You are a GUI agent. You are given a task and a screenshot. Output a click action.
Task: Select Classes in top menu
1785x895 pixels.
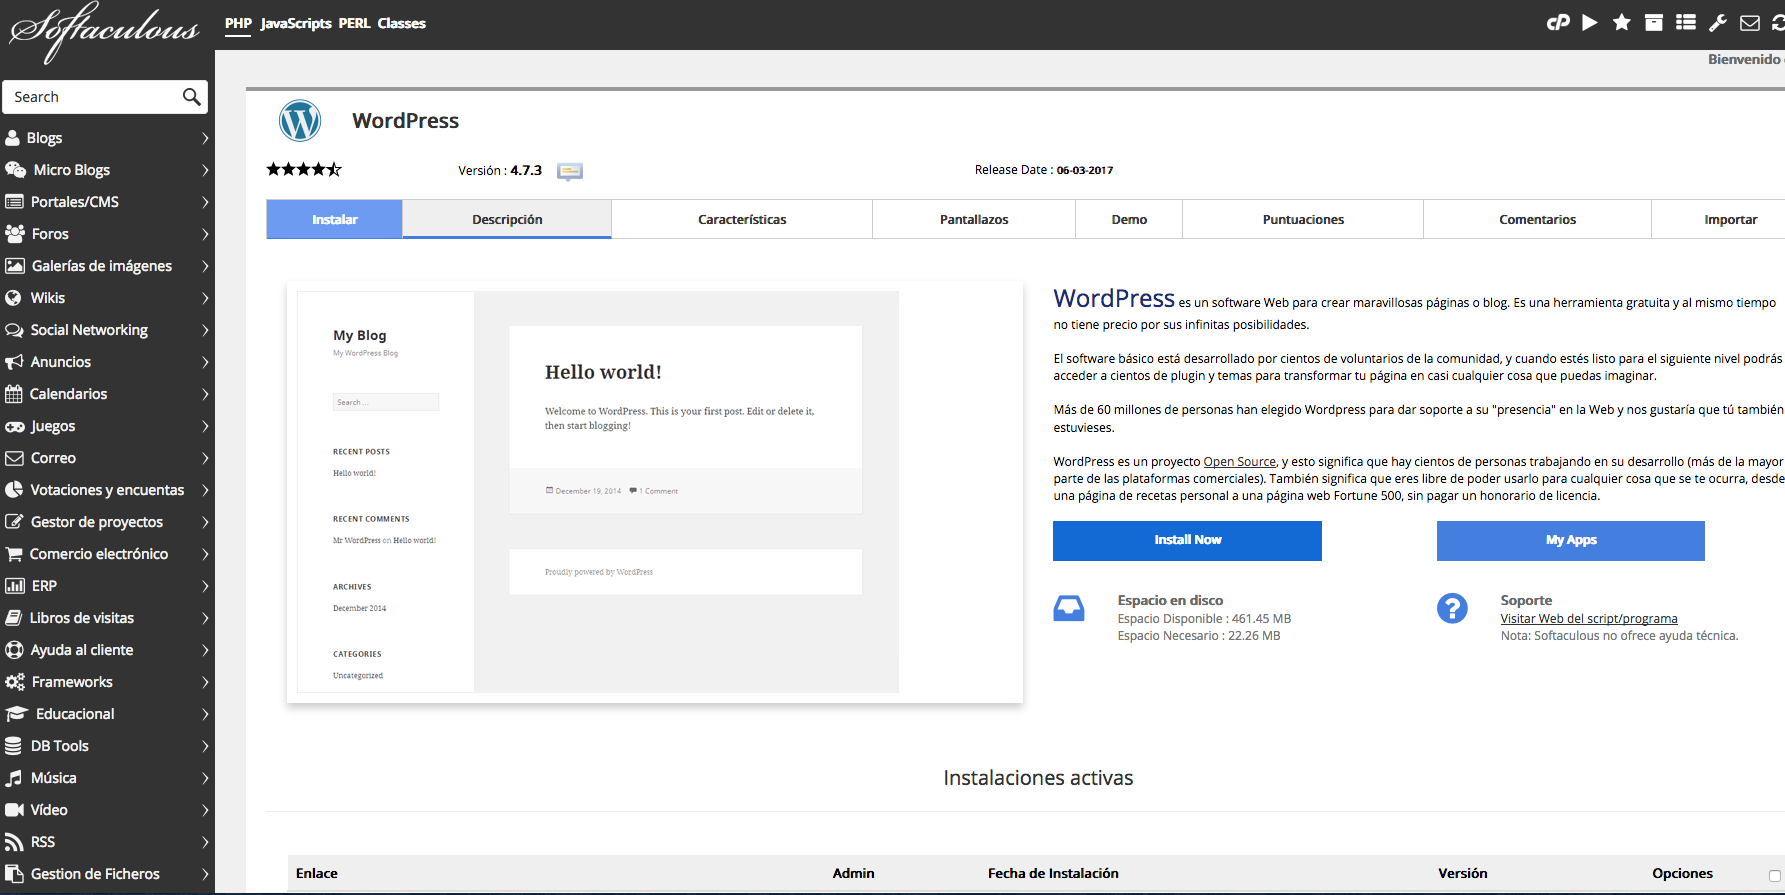pos(401,23)
